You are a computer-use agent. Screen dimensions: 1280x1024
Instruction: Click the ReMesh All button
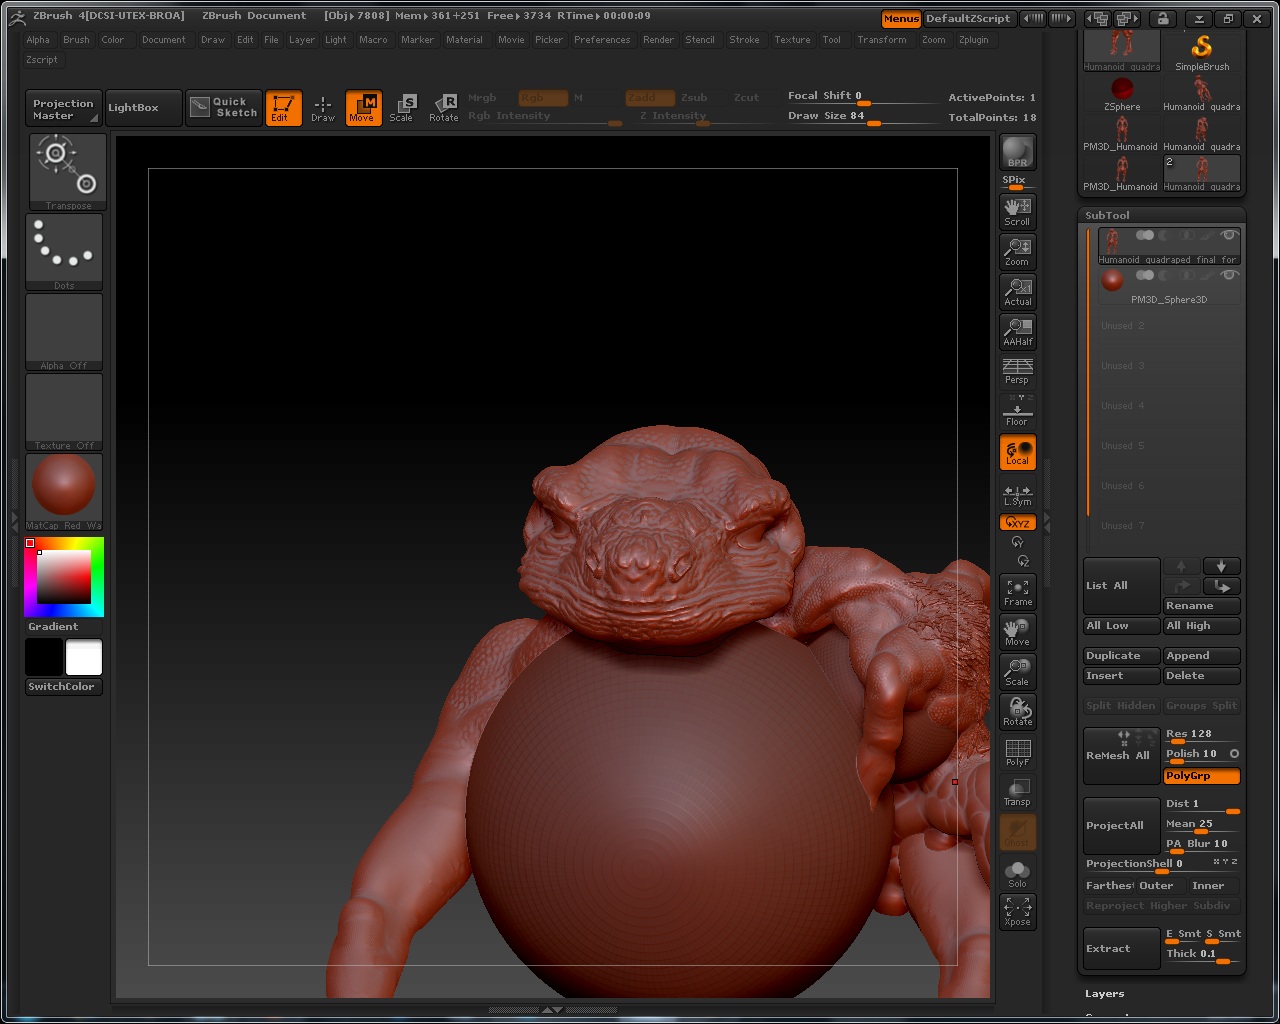pyautogui.click(x=1122, y=756)
